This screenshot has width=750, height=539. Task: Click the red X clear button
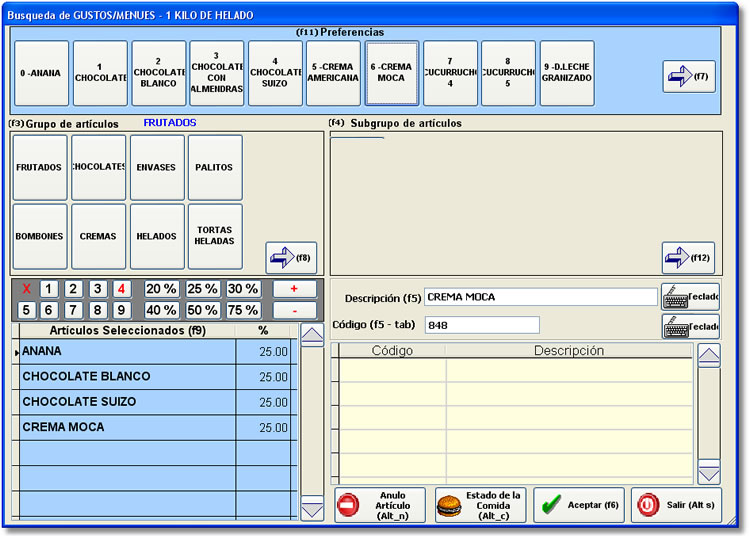(27, 289)
